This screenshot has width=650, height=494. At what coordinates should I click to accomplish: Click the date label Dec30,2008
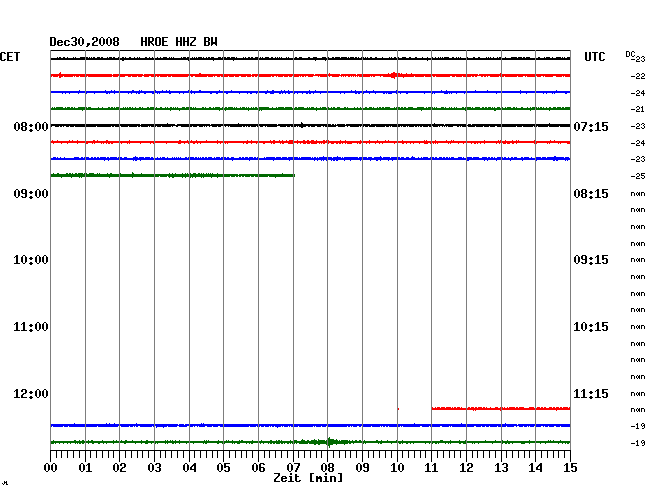pyautogui.click(x=84, y=42)
